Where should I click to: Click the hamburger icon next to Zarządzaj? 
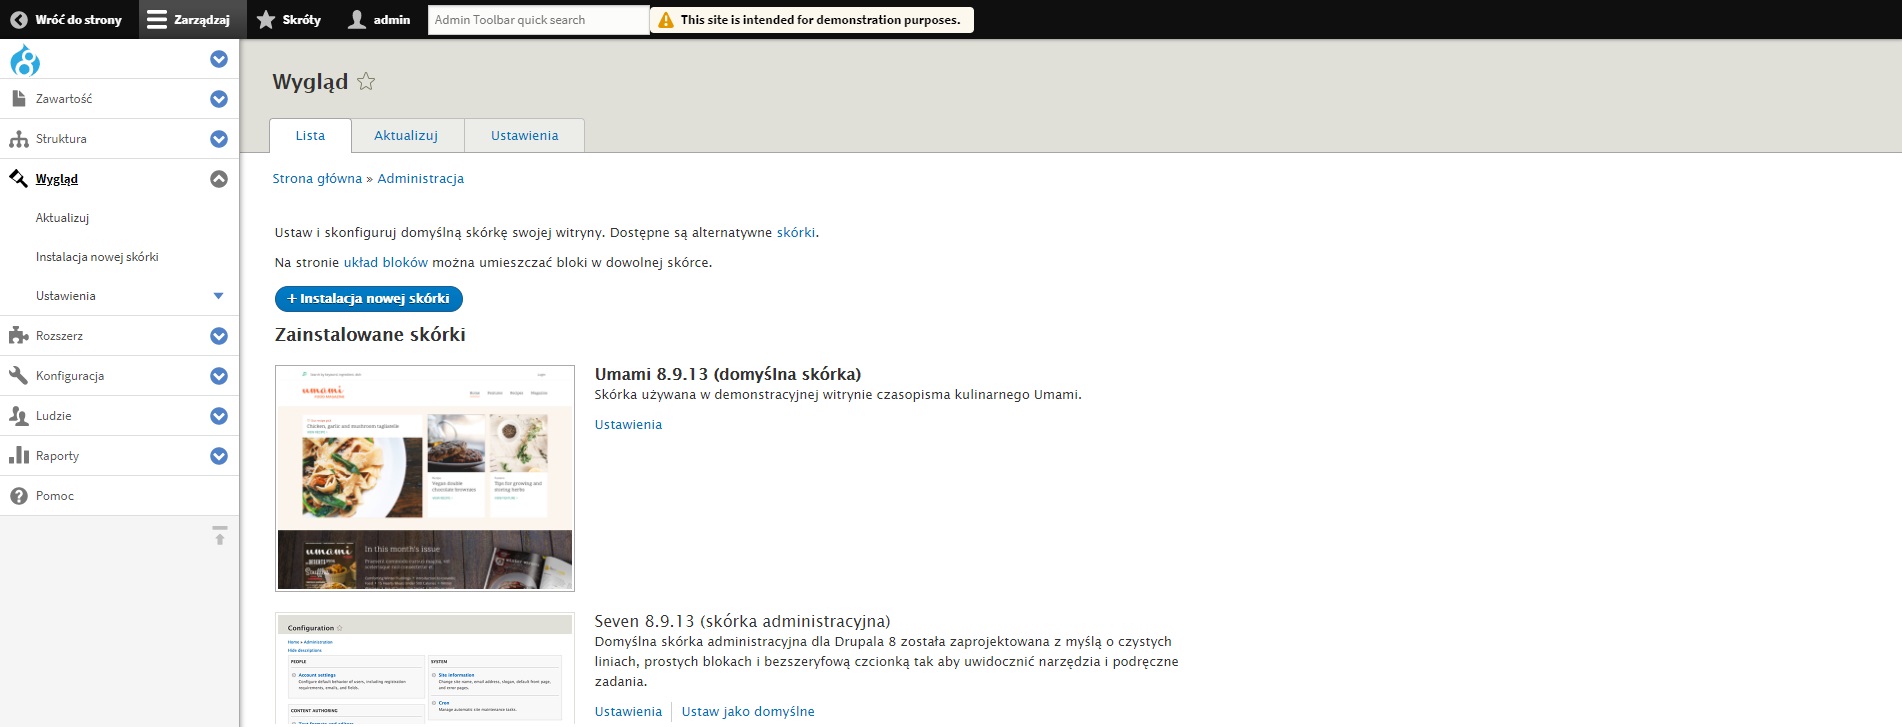(x=156, y=20)
